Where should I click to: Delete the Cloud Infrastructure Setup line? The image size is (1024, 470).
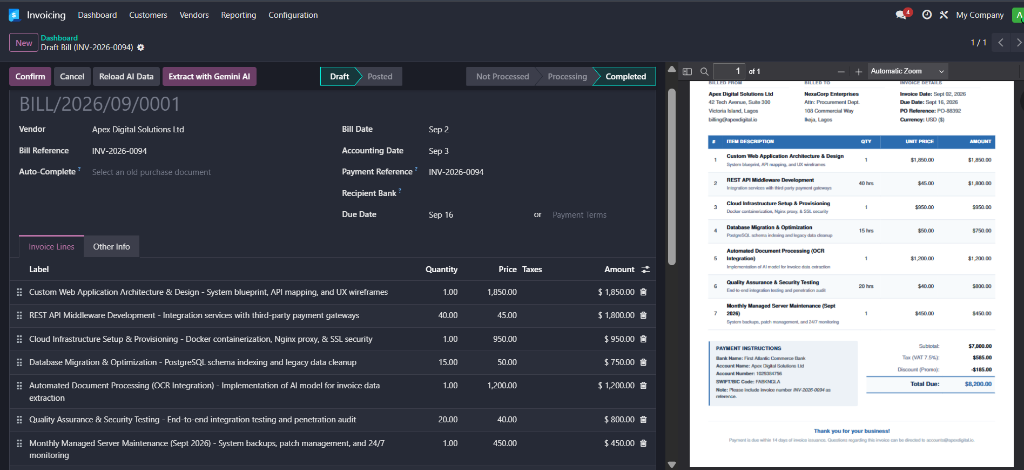pyautogui.click(x=643, y=339)
